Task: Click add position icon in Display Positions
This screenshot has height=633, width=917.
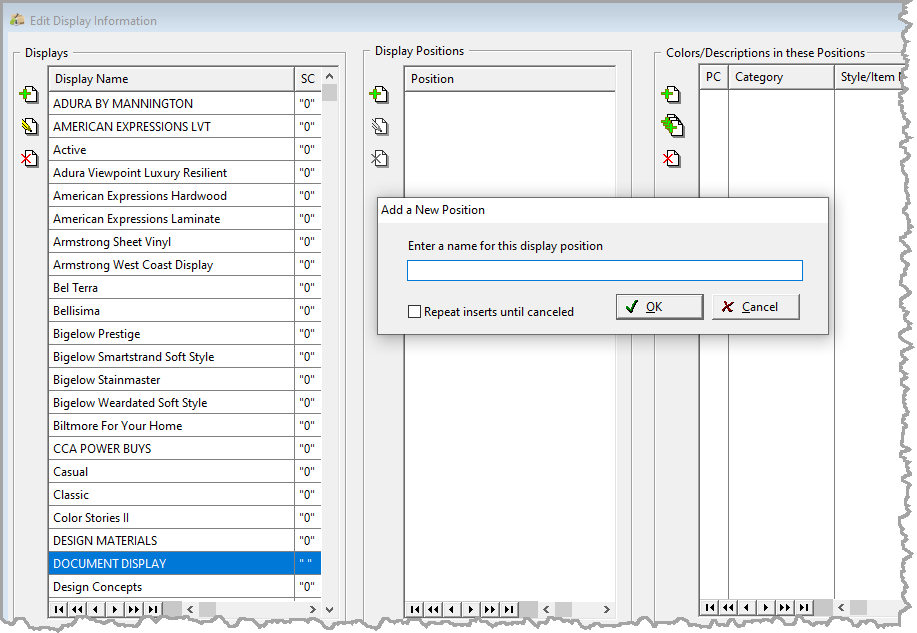Action: (379, 94)
